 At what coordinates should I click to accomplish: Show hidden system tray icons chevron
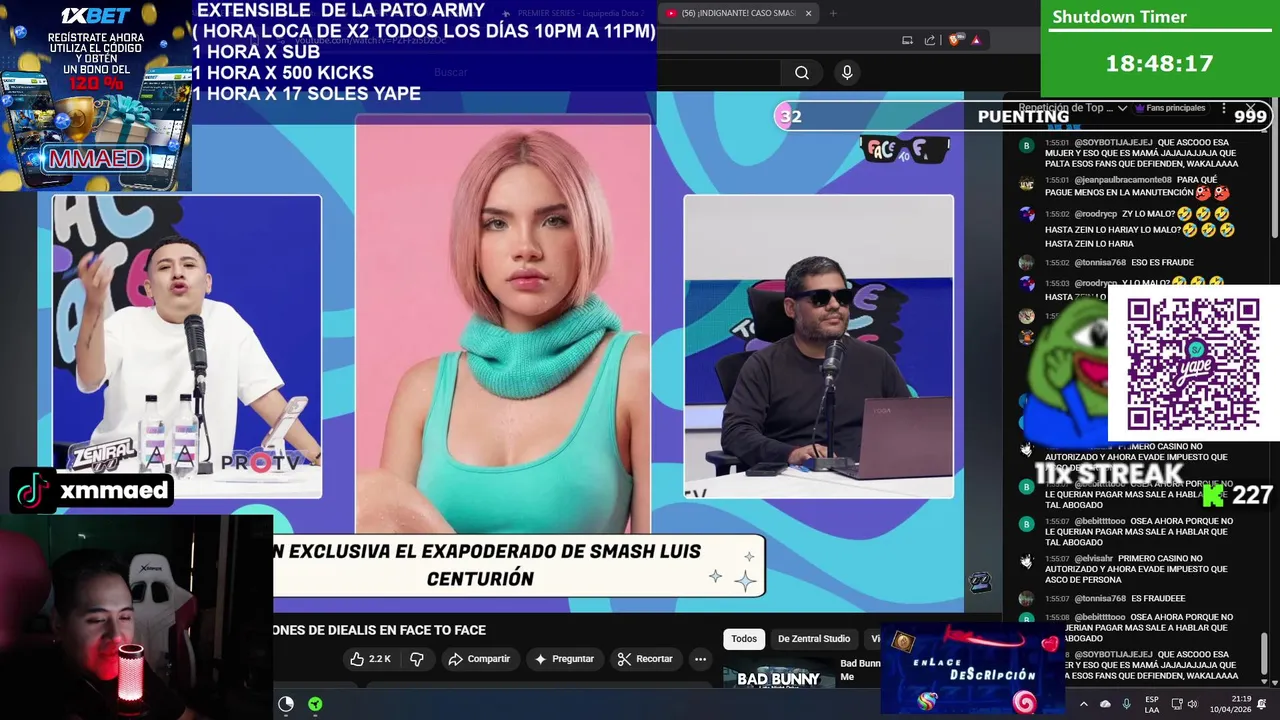(1083, 704)
